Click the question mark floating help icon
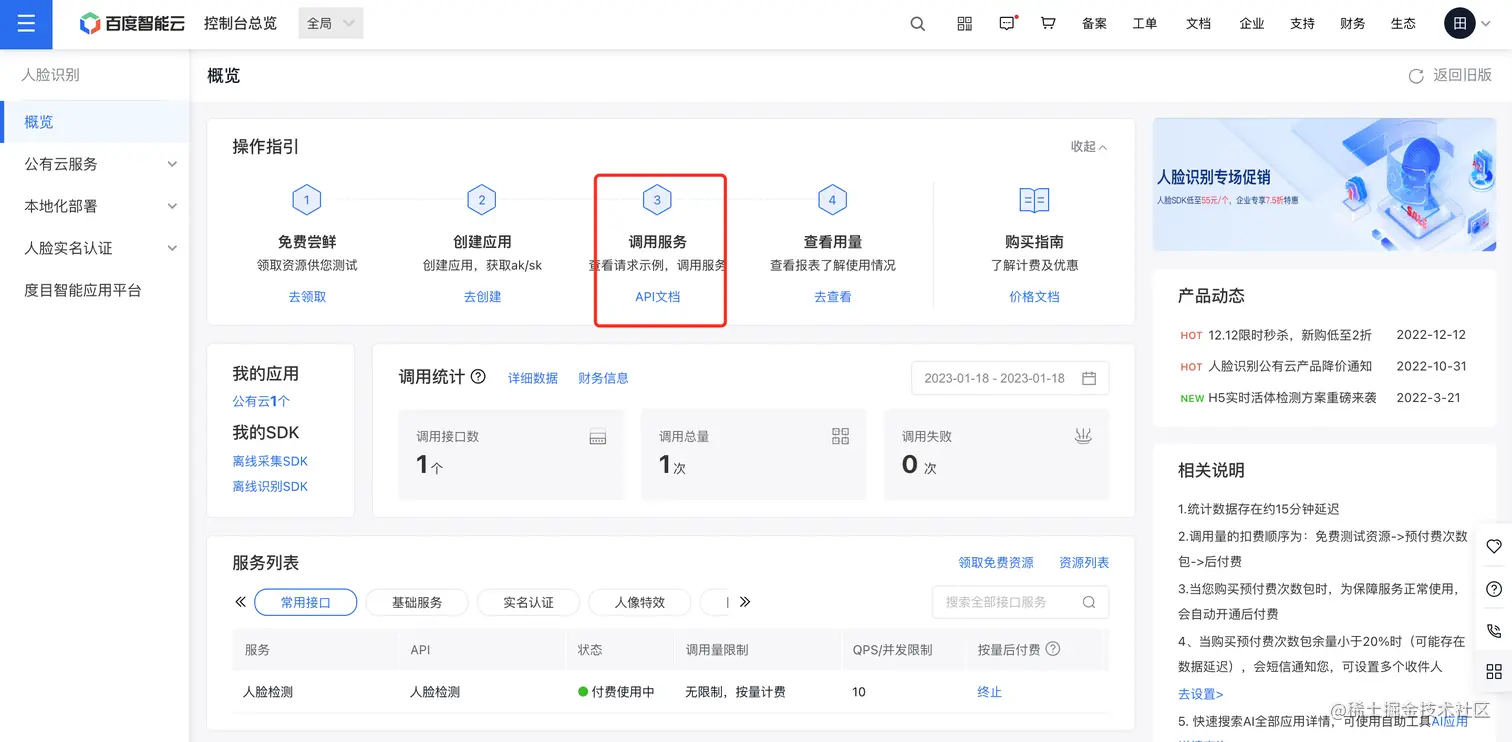This screenshot has height=742, width=1512. click(1494, 588)
